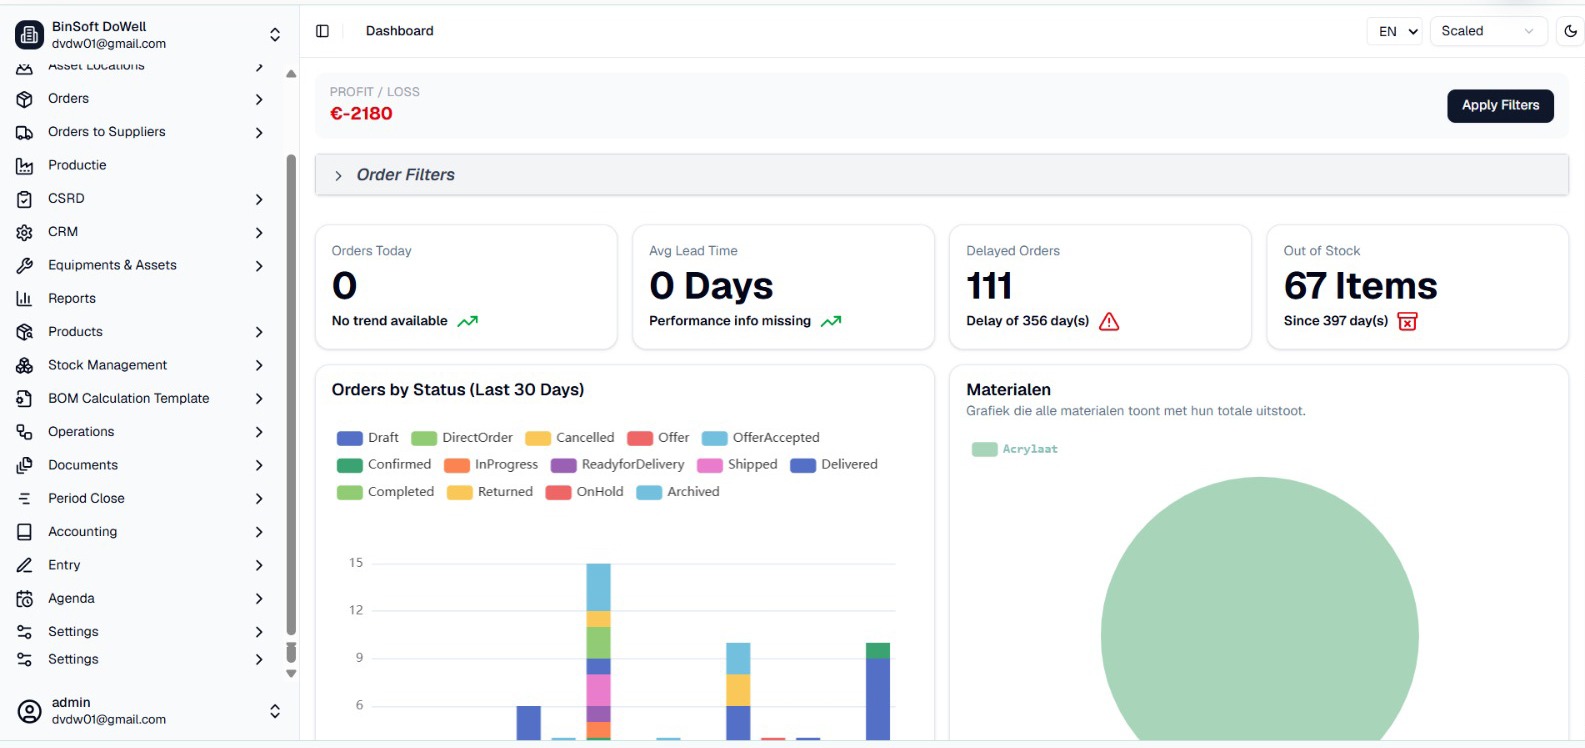Expand the Accounting menu chevron
This screenshot has width=1585, height=748.
[259, 532]
